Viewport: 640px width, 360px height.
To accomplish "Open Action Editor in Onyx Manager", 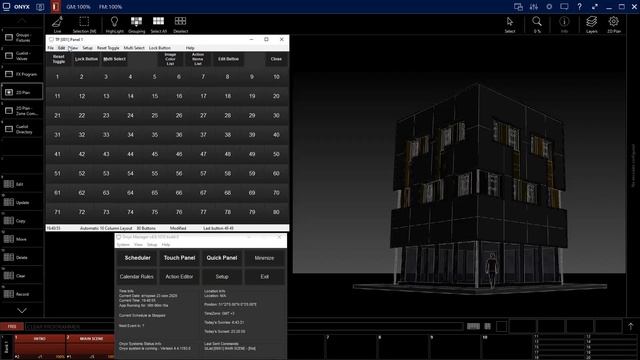I will [179, 277].
